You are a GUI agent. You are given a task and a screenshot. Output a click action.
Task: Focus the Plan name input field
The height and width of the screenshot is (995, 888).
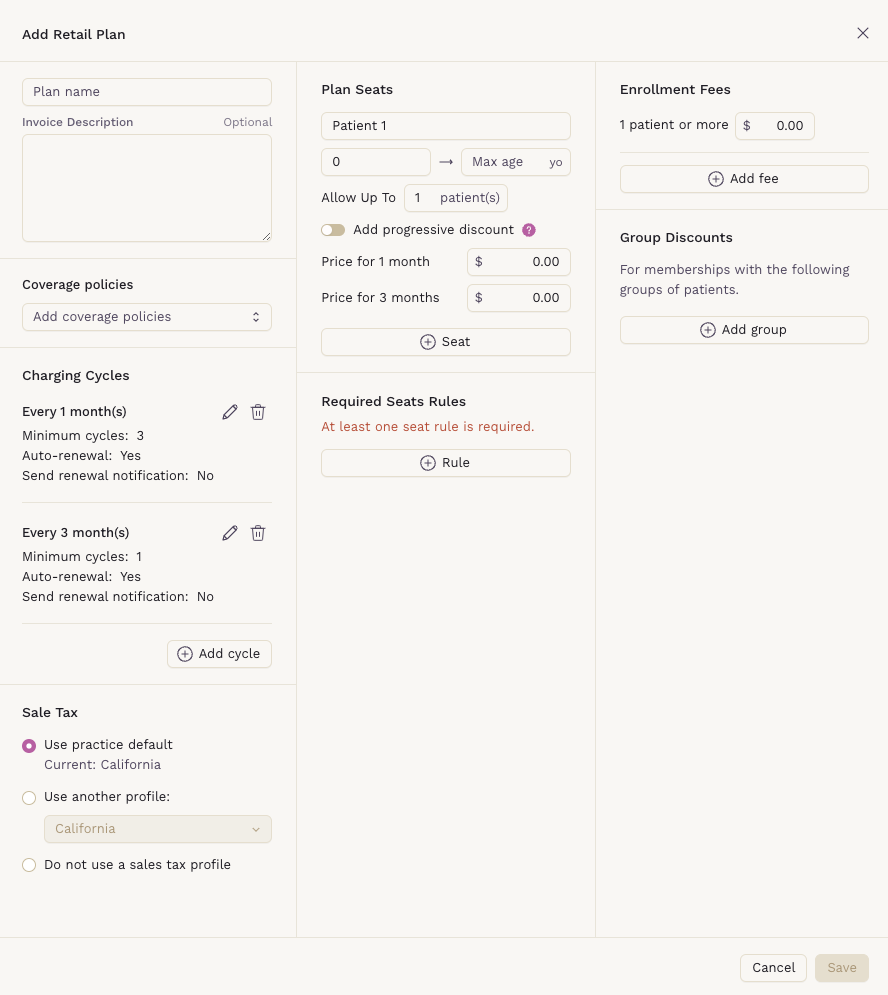[147, 92]
